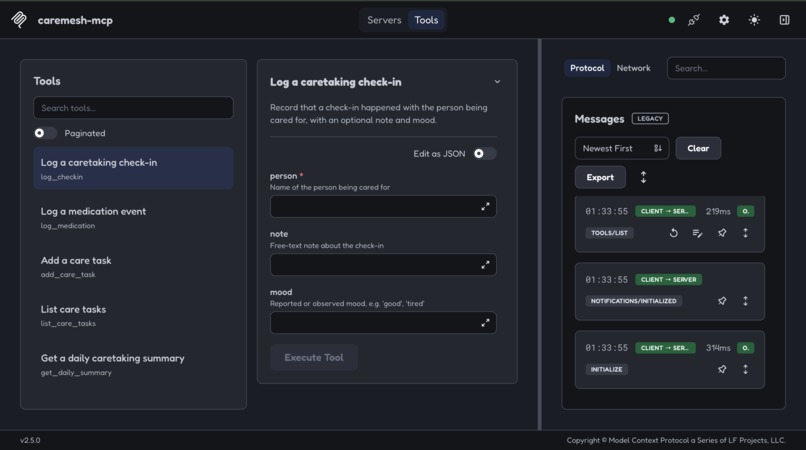Collapse the side panel with header icon
Image resolution: width=806 pixels, height=450 pixels.
(784, 20)
